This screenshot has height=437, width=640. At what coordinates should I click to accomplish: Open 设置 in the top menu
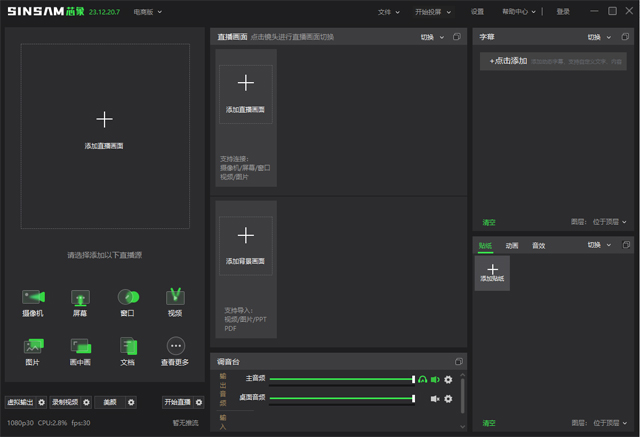click(x=477, y=12)
